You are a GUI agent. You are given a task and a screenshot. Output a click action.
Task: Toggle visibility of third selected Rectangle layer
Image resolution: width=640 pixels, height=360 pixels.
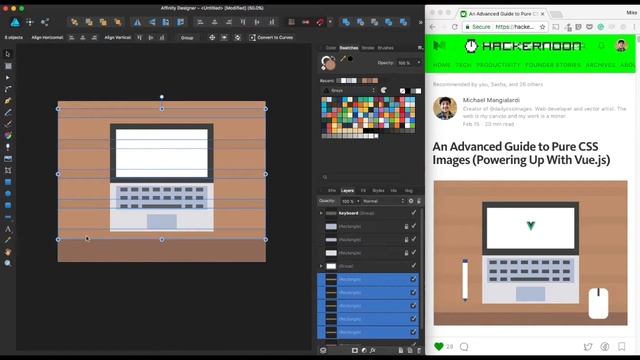413,306
